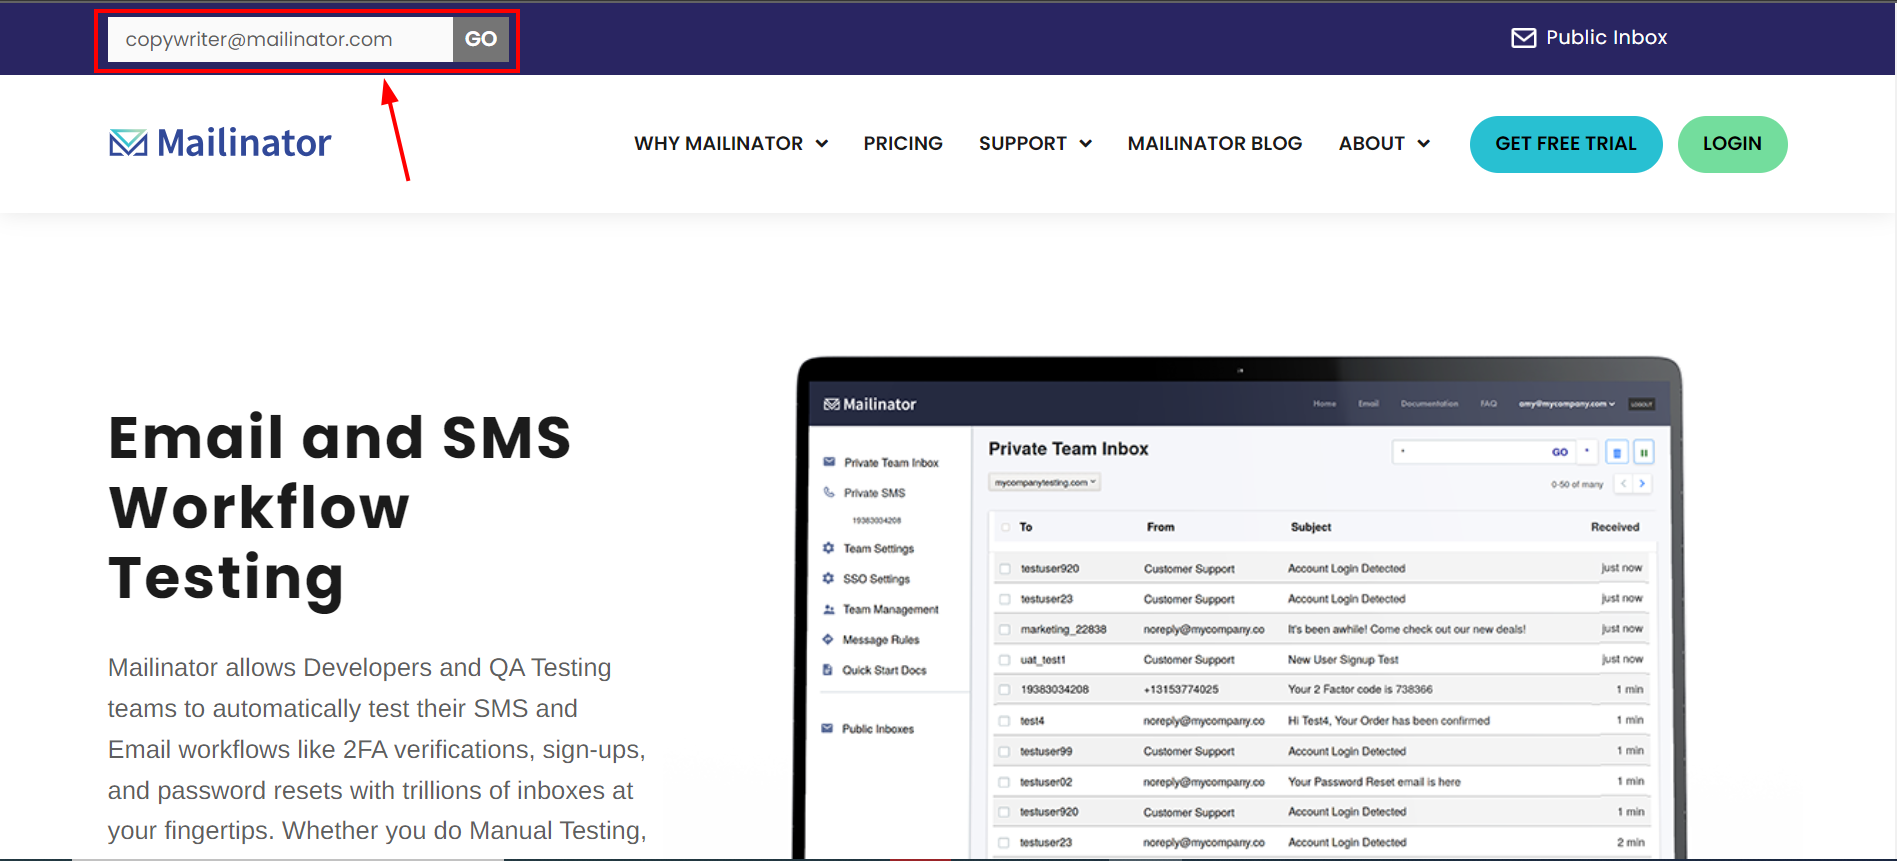Image resolution: width=1897 pixels, height=861 pixels.
Task: Open the SUPPORT menu label
Action: 1023,144
